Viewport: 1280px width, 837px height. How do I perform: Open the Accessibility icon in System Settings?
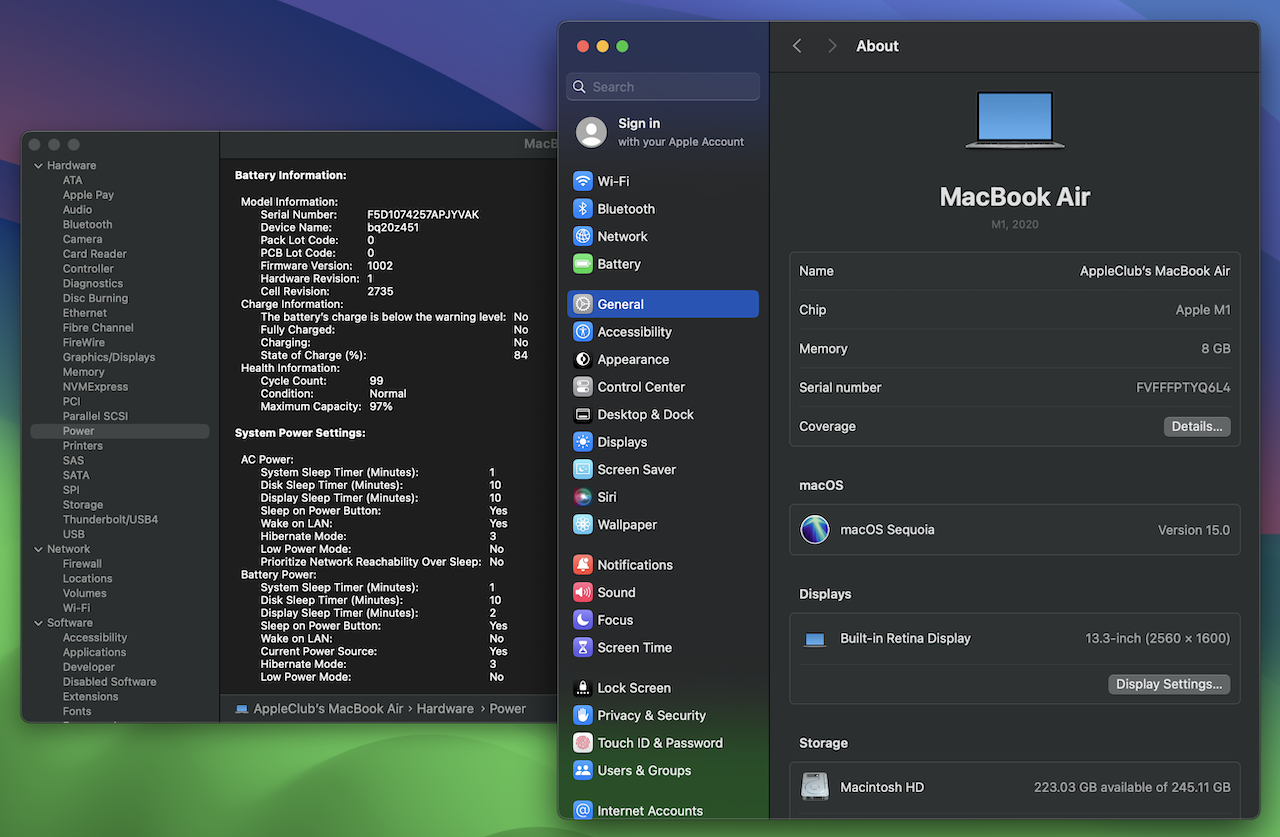tap(583, 332)
